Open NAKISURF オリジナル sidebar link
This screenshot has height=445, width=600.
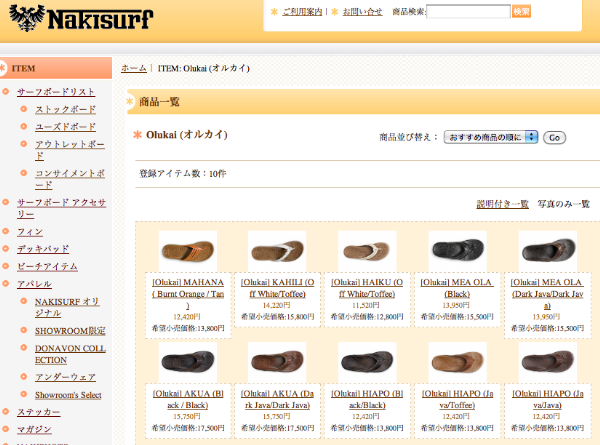[x=67, y=307]
